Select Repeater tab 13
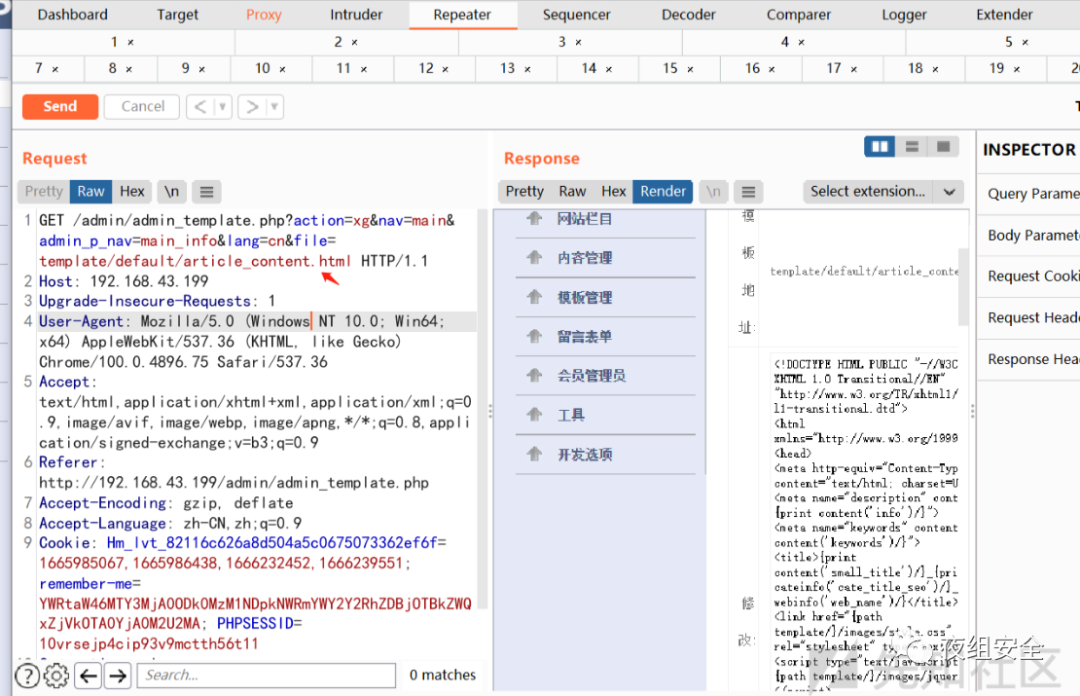 point(508,68)
